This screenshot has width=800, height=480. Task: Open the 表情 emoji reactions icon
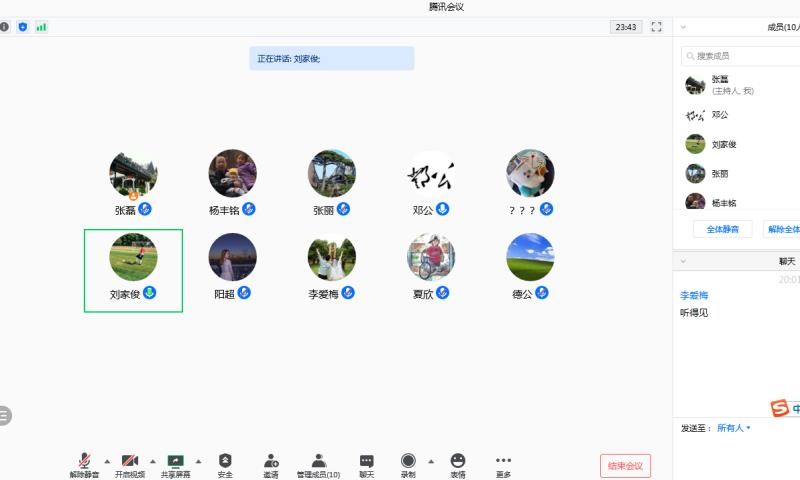point(457,464)
